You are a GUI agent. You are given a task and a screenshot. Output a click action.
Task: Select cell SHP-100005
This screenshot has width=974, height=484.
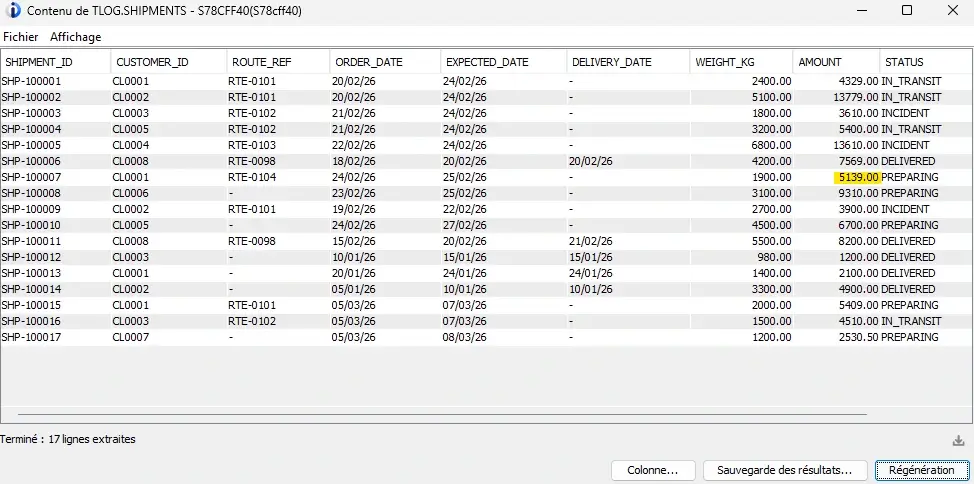[32, 145]
